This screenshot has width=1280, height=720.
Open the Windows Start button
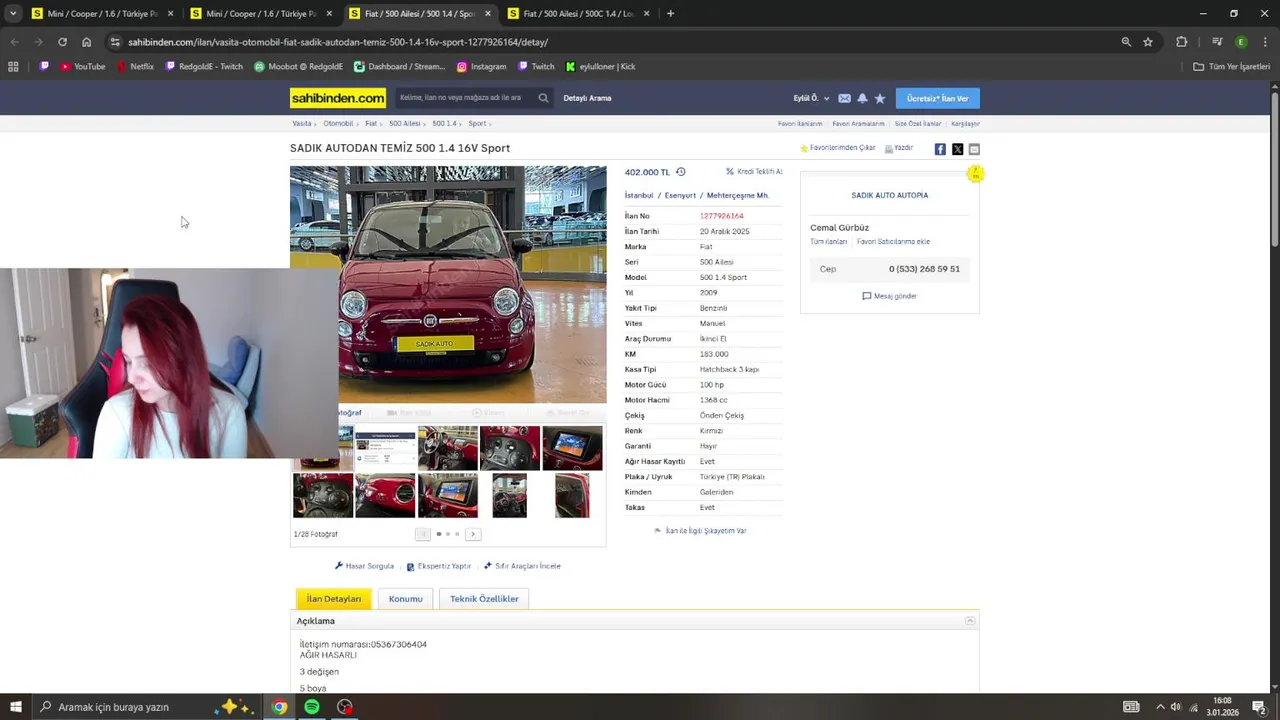[15, 707]
